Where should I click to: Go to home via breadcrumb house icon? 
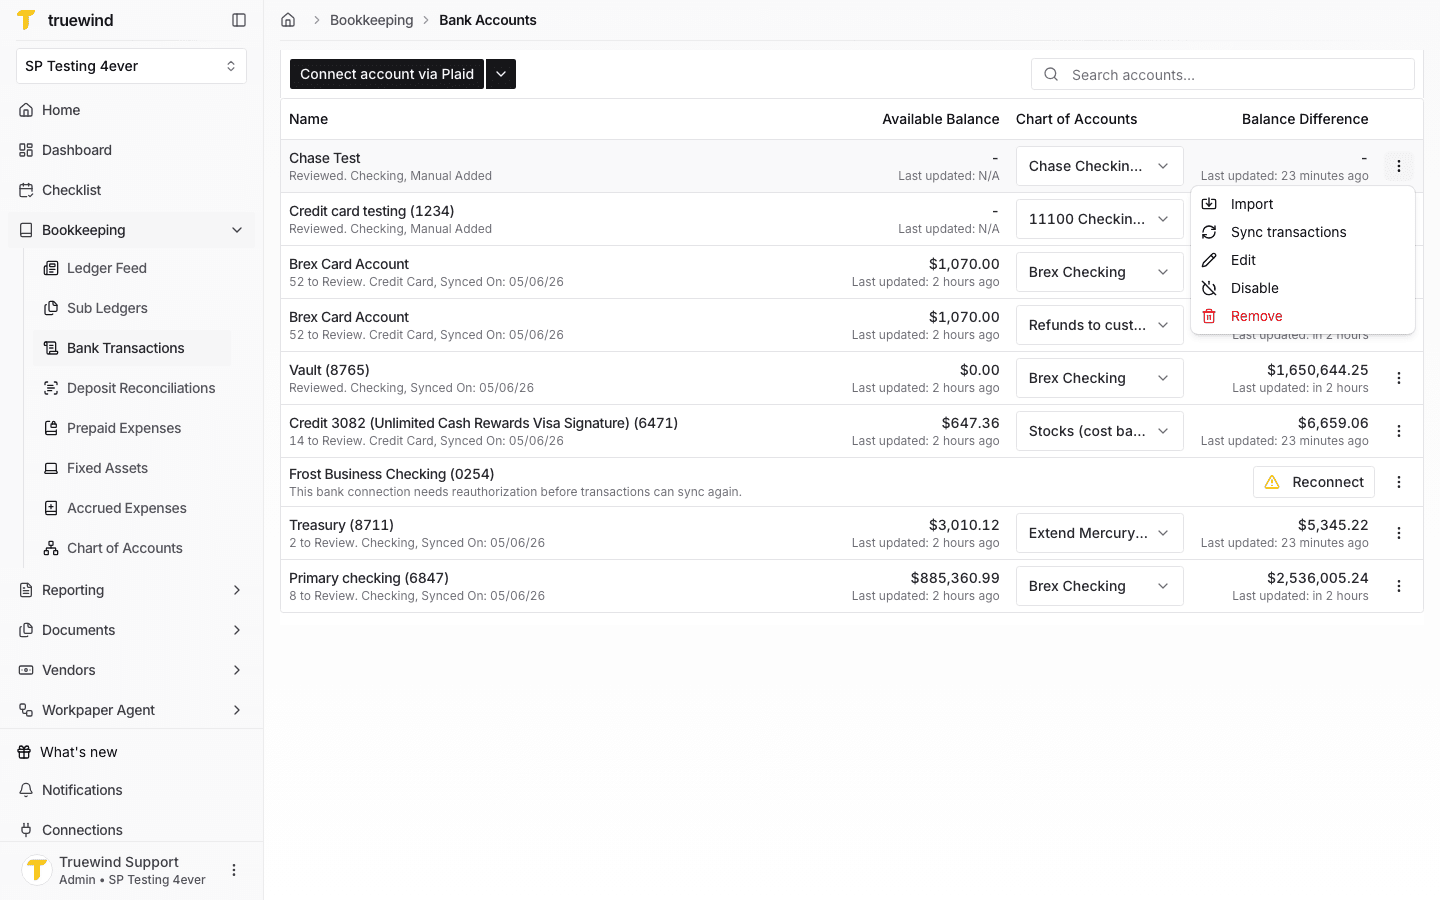pyautogui.click(x=288, y=20)
